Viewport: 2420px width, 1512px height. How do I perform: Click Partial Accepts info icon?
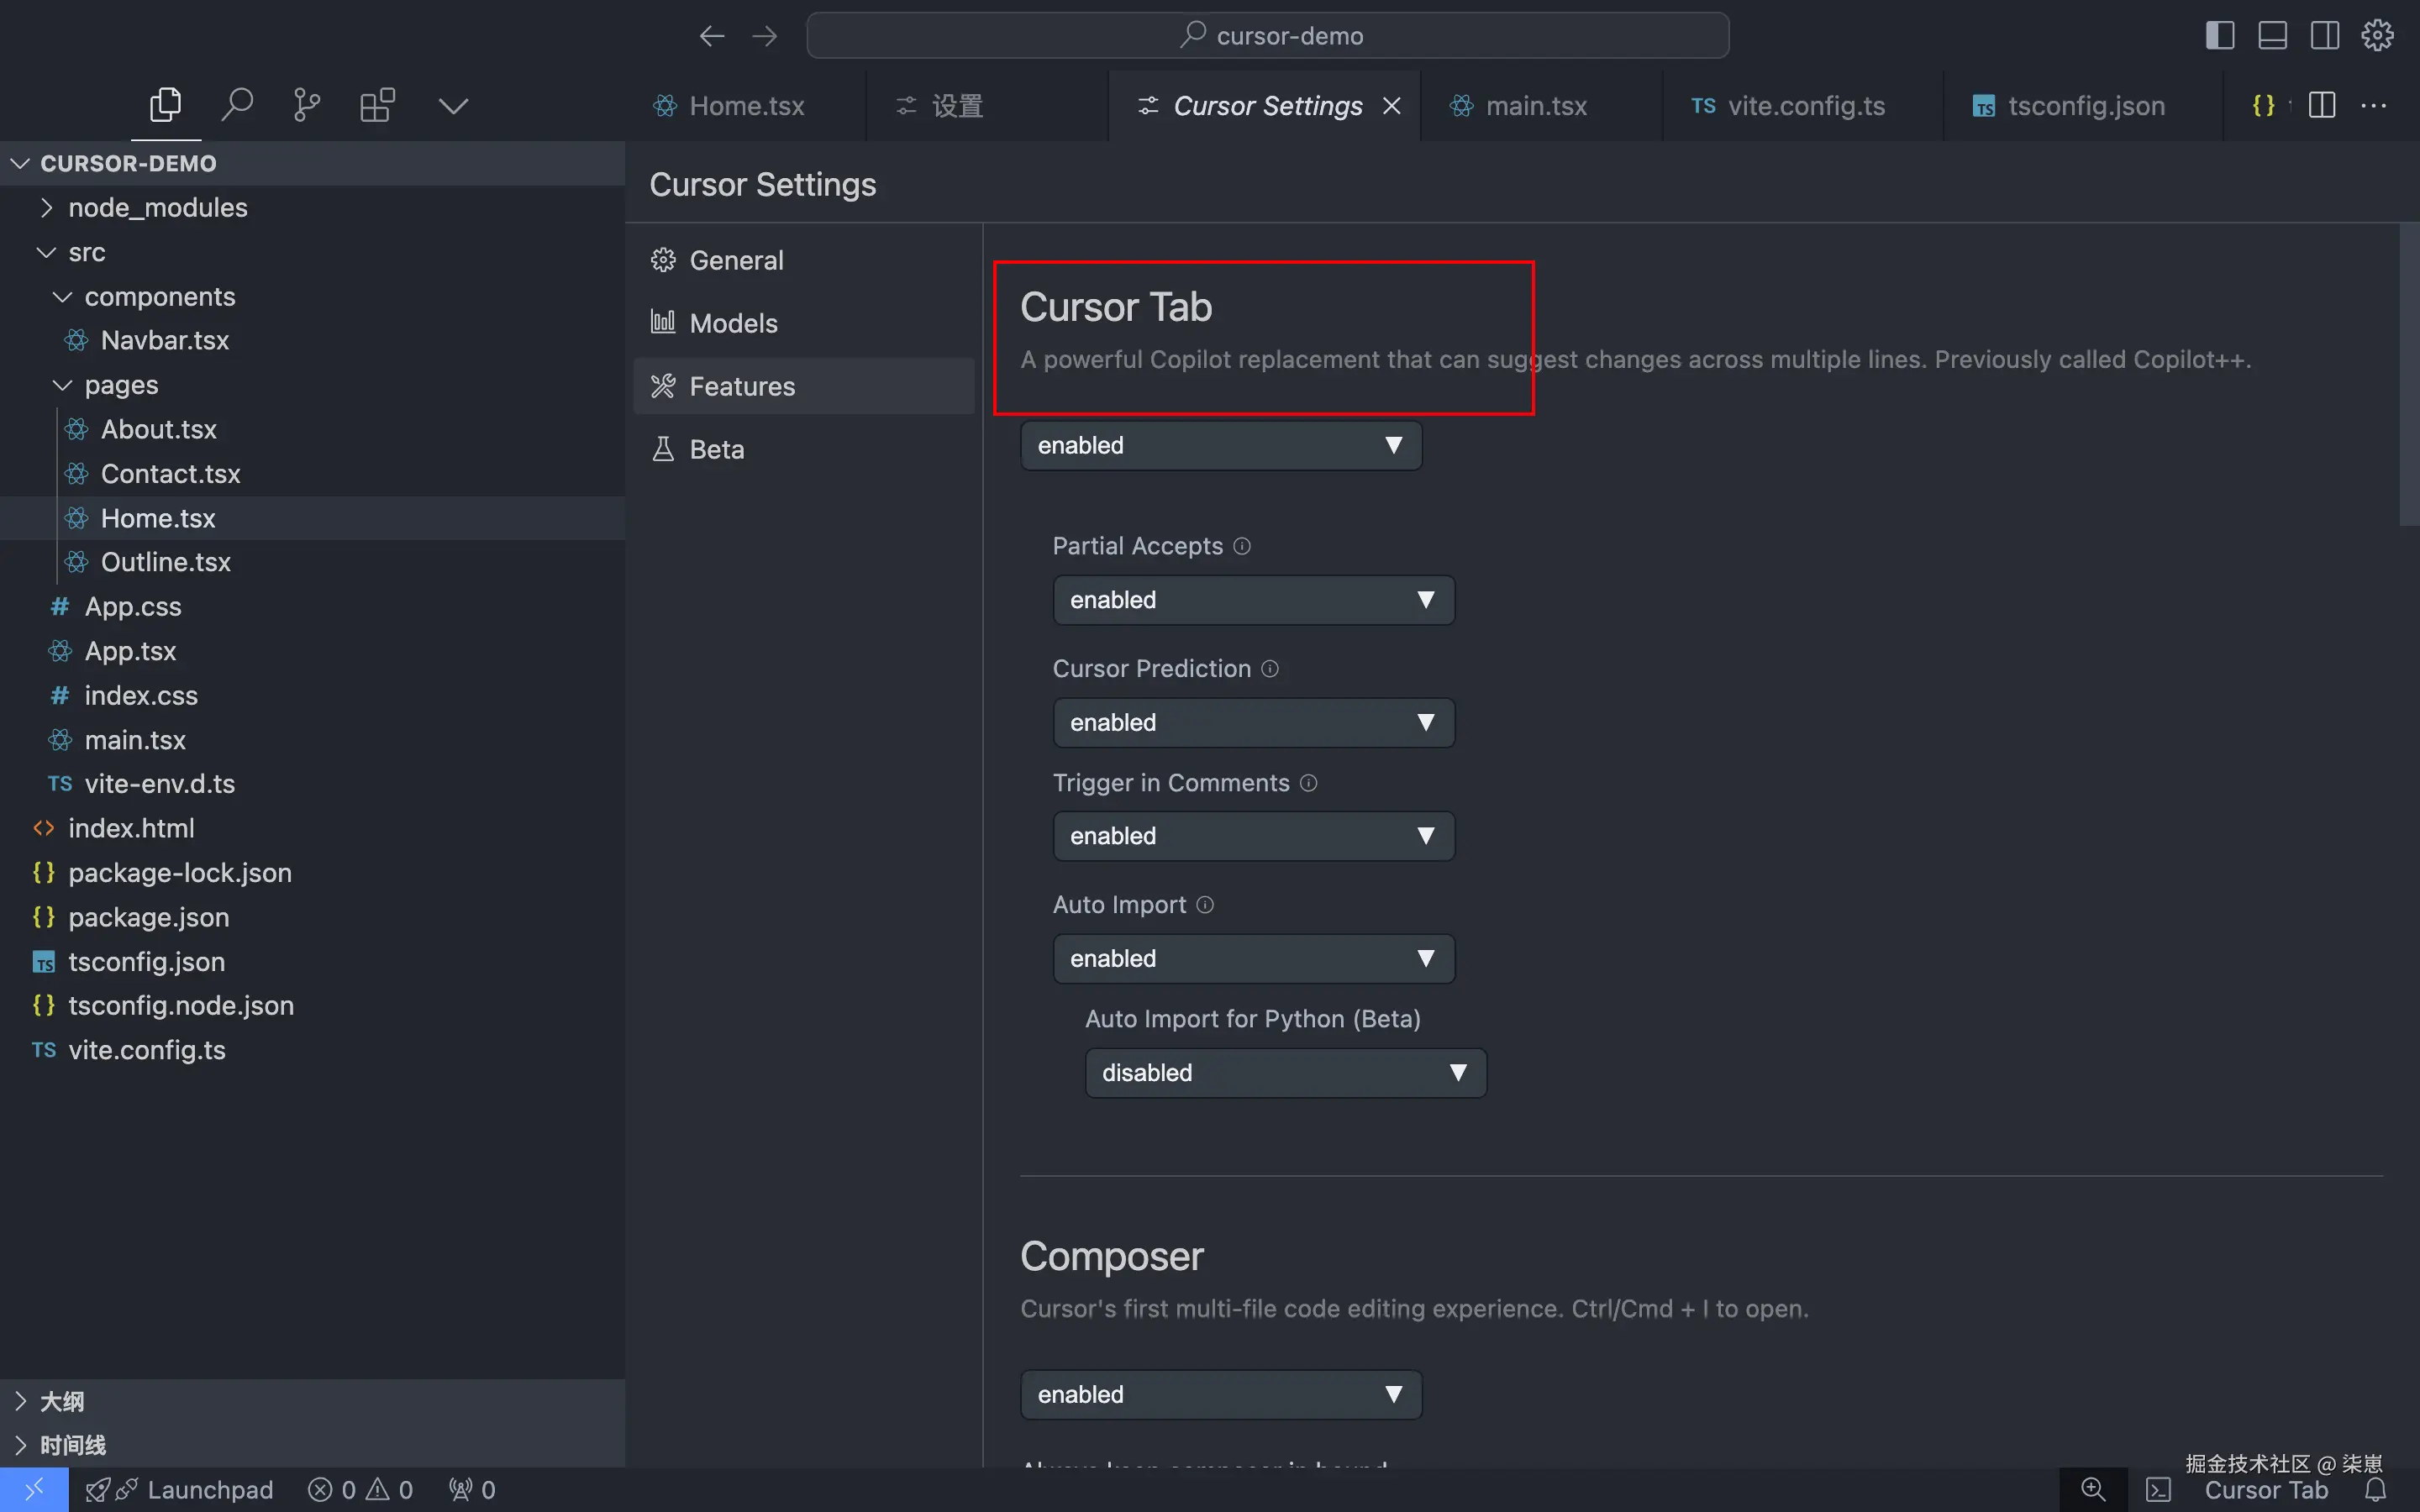point(1242,546)
